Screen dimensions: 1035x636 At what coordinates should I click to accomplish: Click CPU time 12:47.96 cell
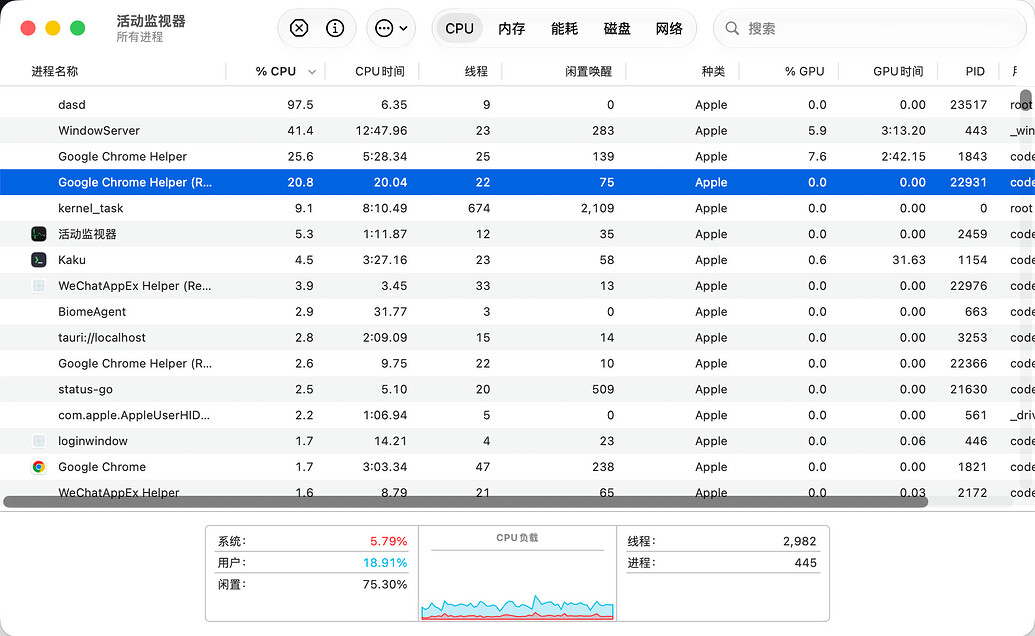(382, 131)
